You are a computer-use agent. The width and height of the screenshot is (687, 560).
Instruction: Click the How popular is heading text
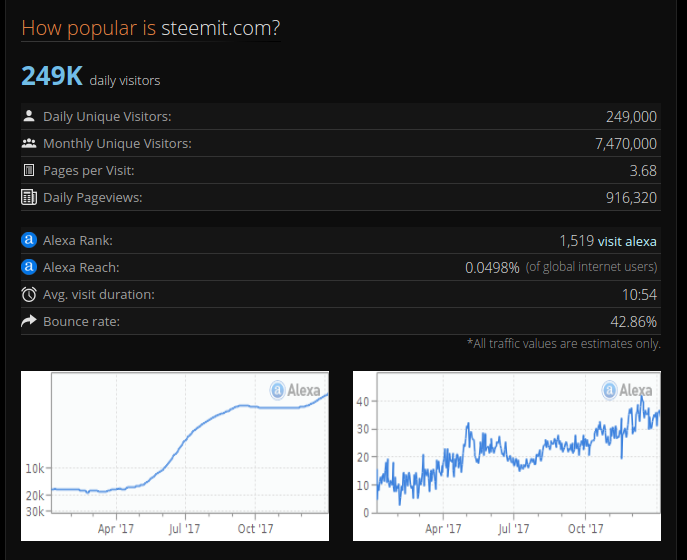89,28
